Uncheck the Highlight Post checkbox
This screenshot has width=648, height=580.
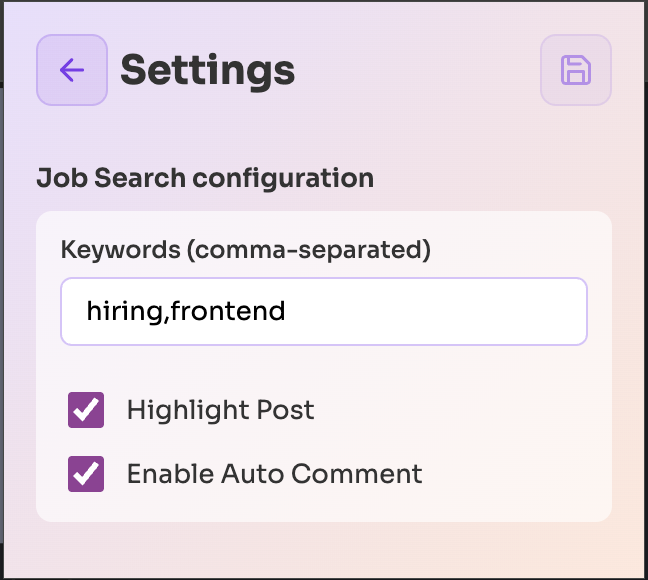coord(86,410)
